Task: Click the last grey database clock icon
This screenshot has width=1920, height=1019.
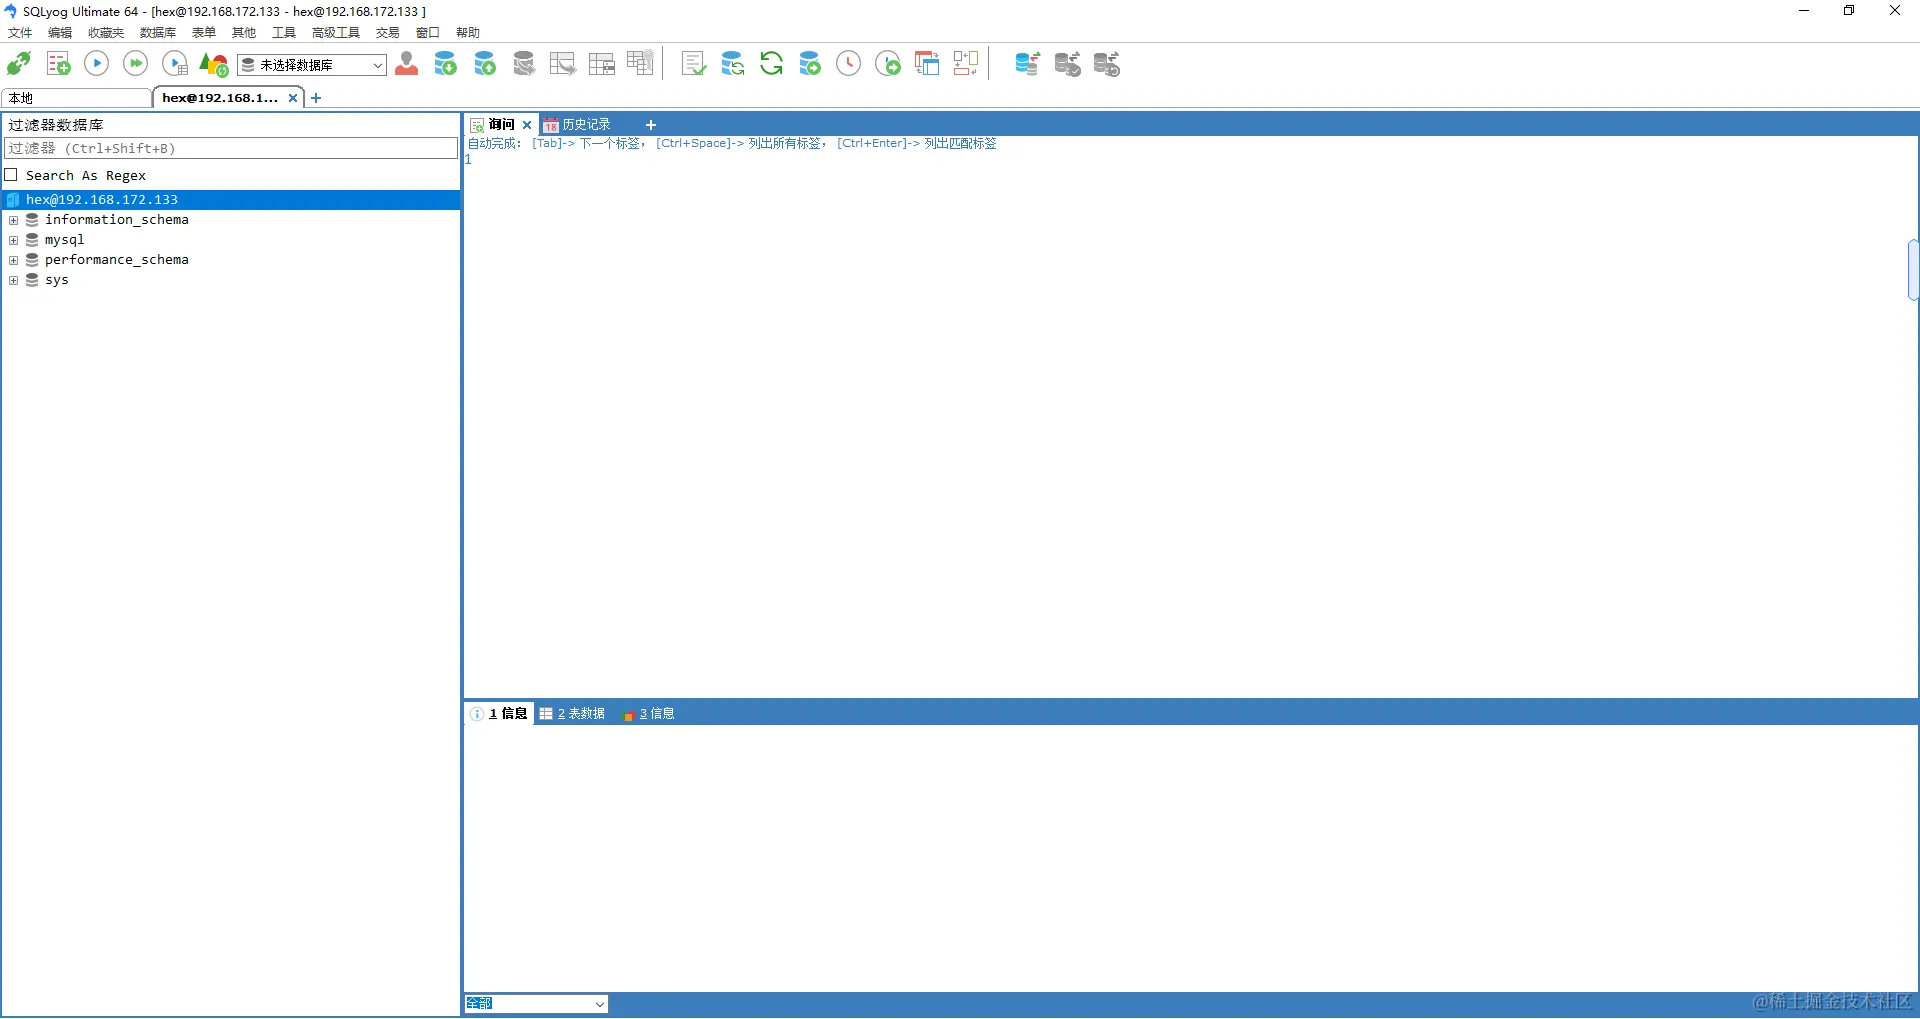Action: (x=1107, y=64)
